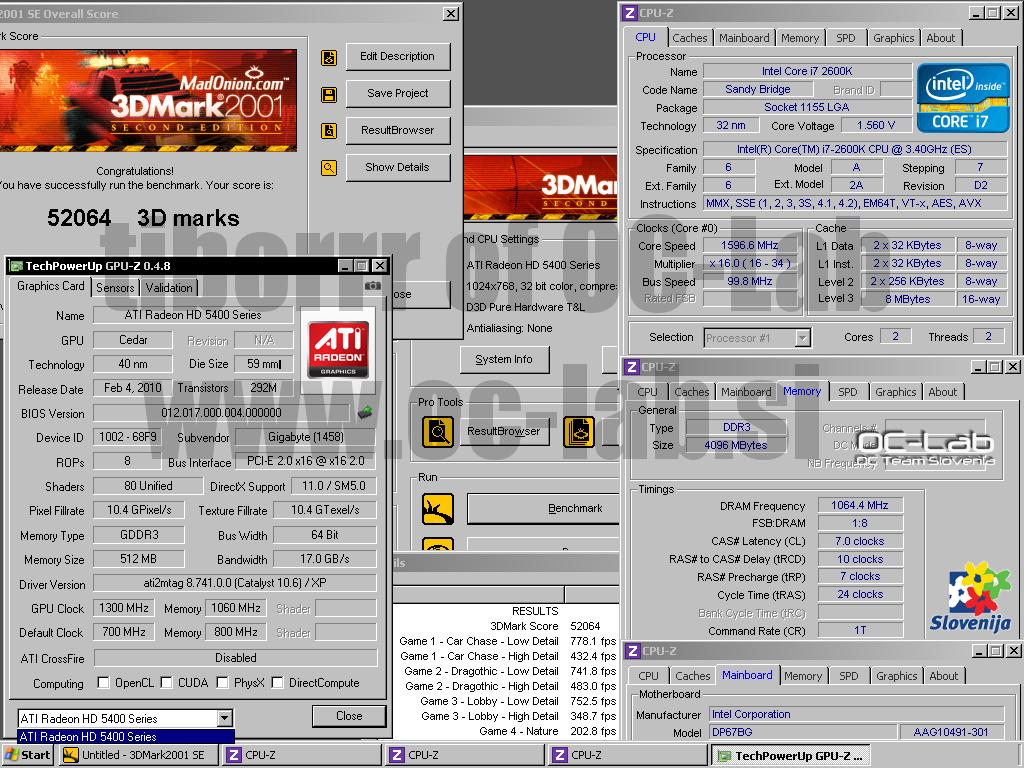Open Graphics tab in bottom CPU-Z Mainboard window

click(x=896, y=676)
